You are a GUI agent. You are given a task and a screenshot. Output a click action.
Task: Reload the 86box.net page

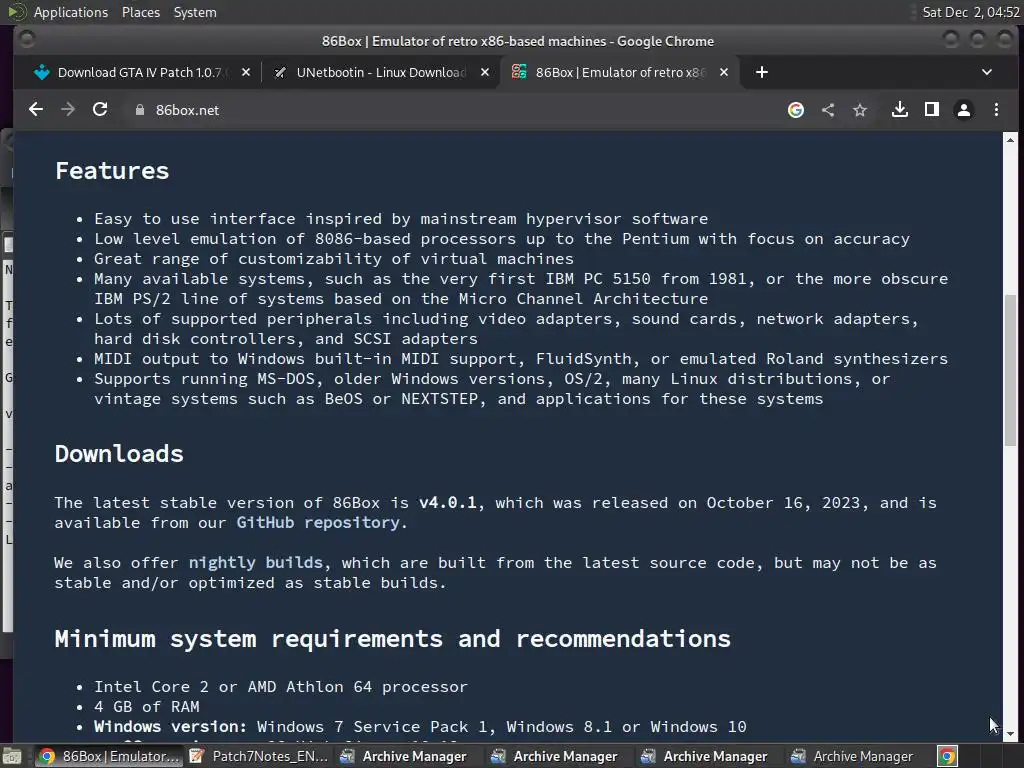100,110
